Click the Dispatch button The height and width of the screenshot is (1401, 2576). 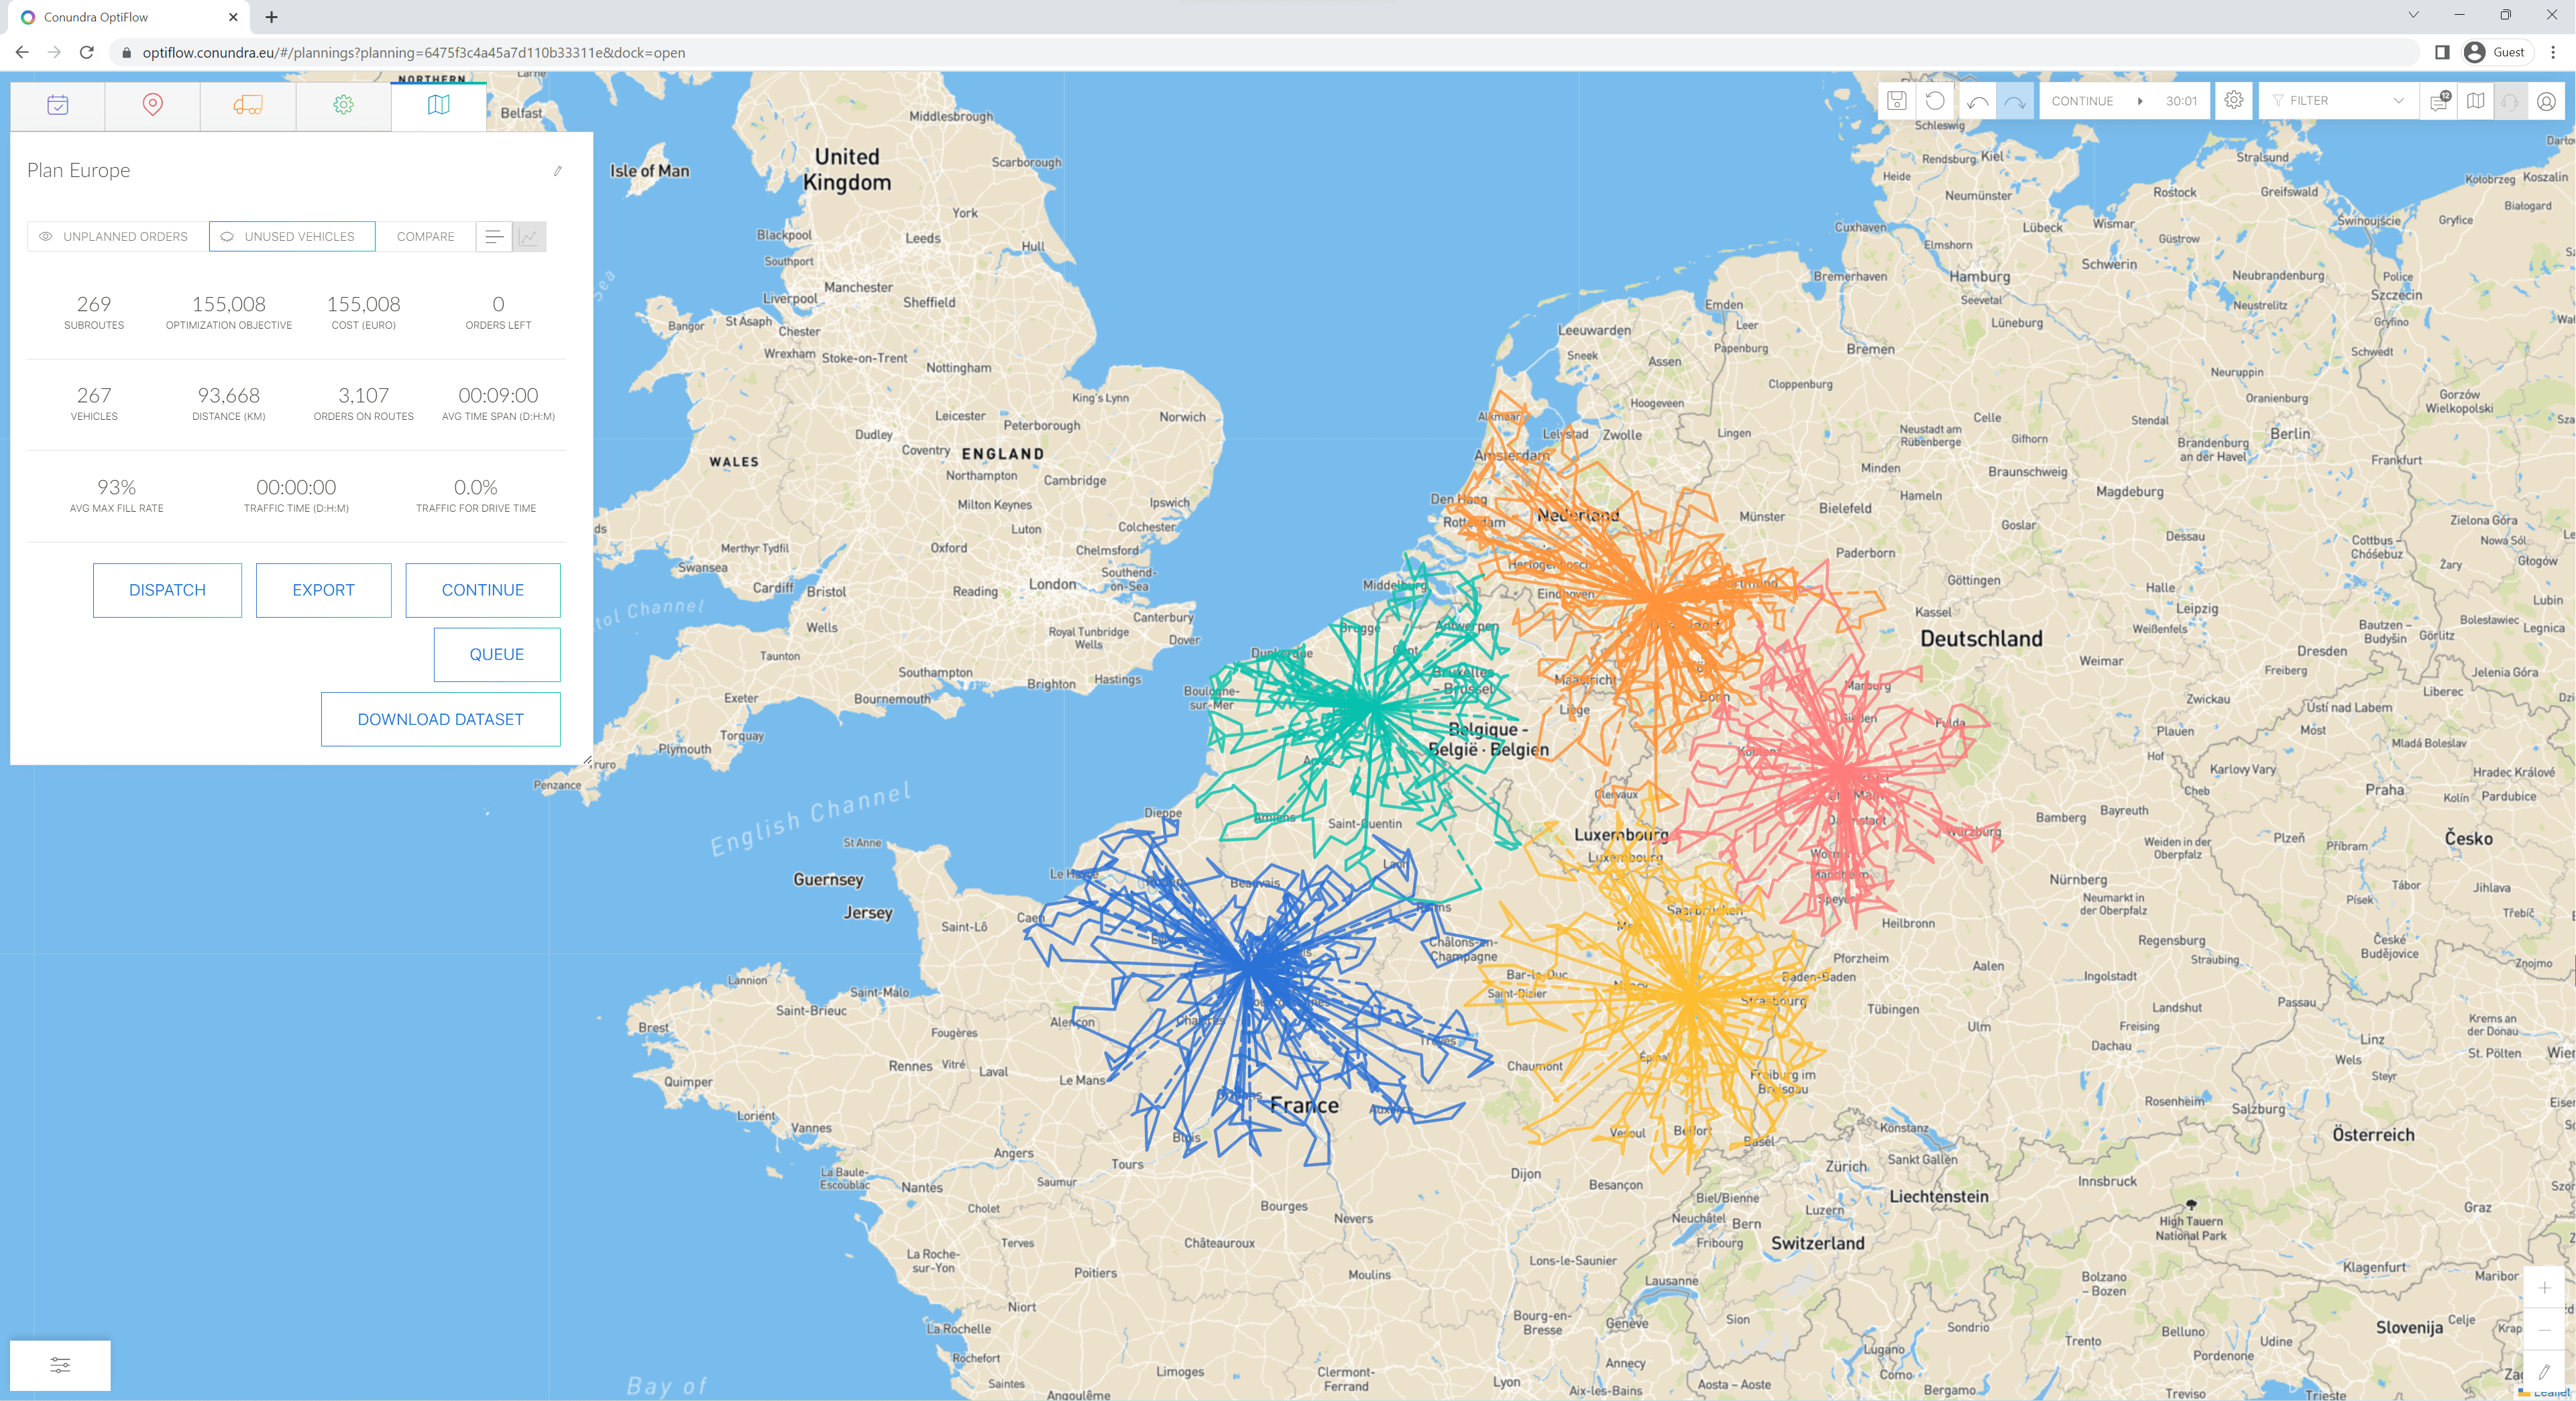[167, 590]
